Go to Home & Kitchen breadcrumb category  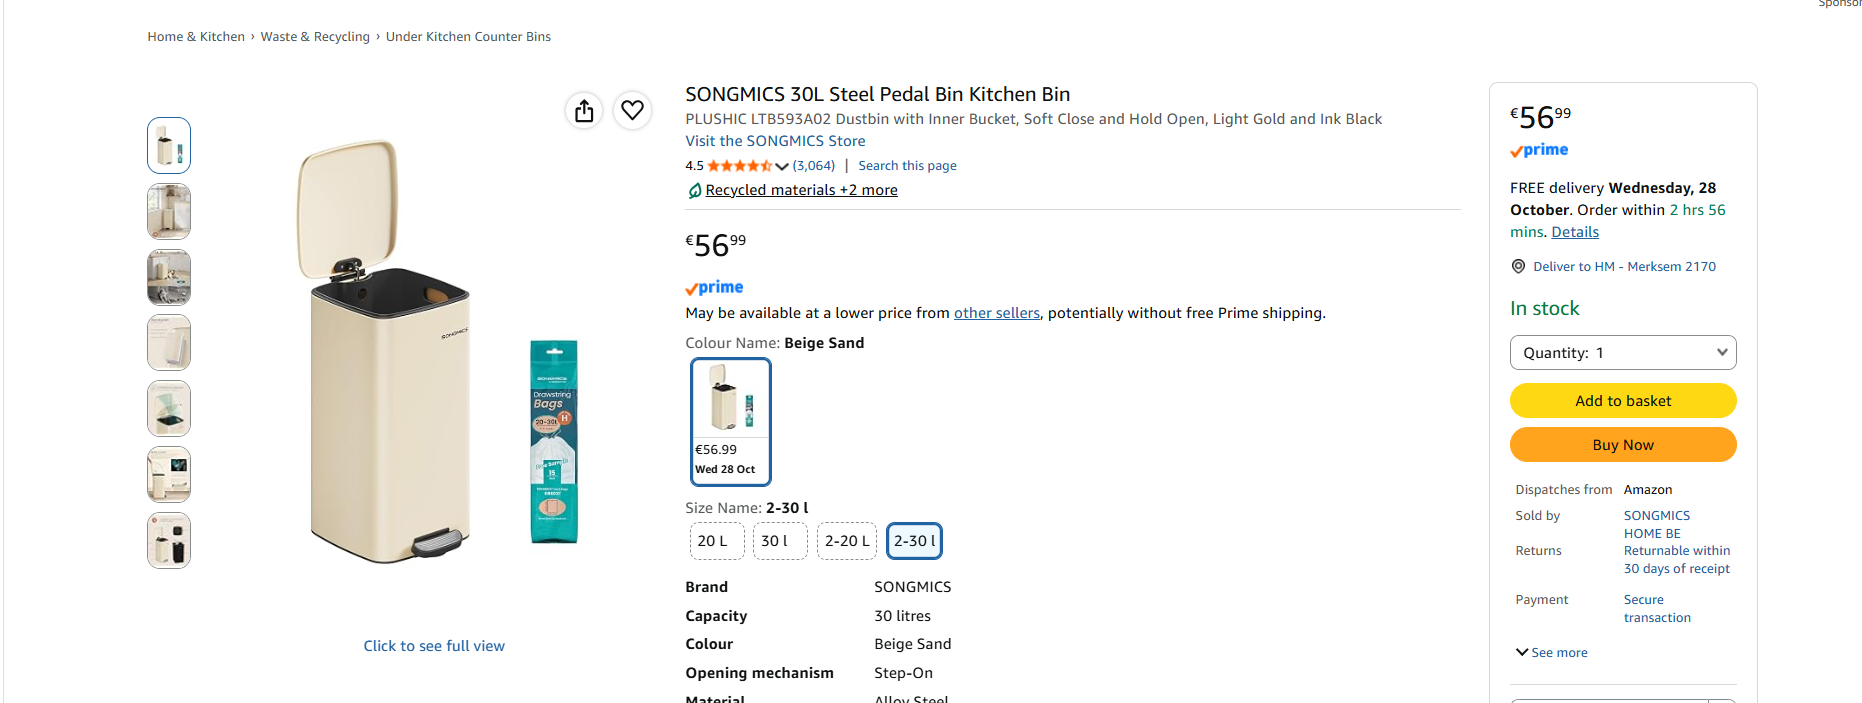tap(196, 37)
